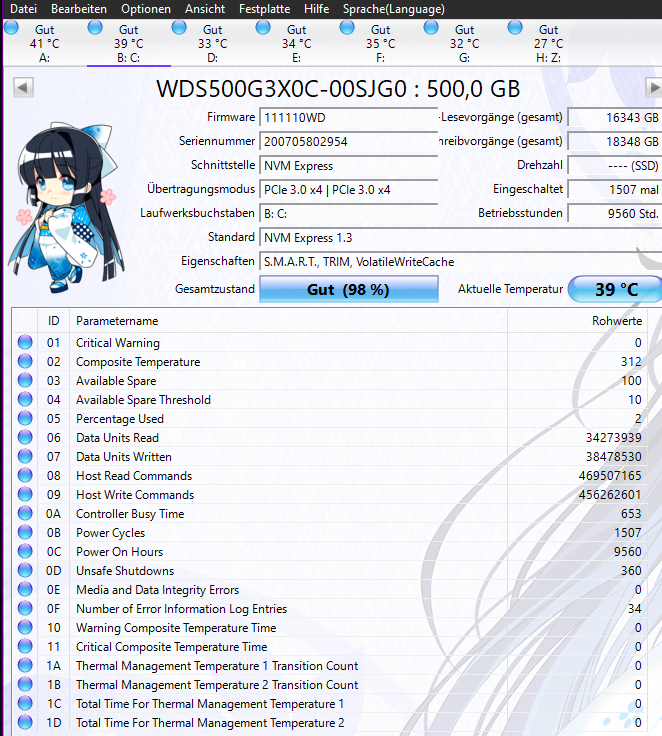This screenshot has height=736, width=662.
Task: Open the Bearbeiten menu
Action: pos(79,9)
